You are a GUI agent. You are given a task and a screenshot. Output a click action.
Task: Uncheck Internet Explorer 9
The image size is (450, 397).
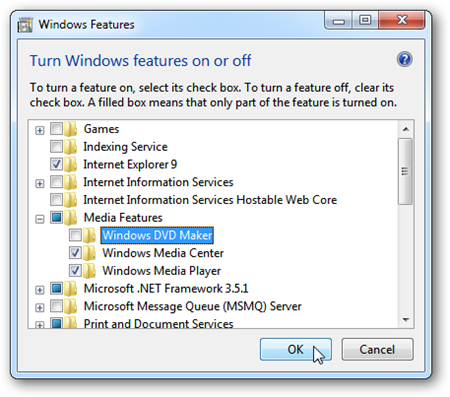click(56, 164)
